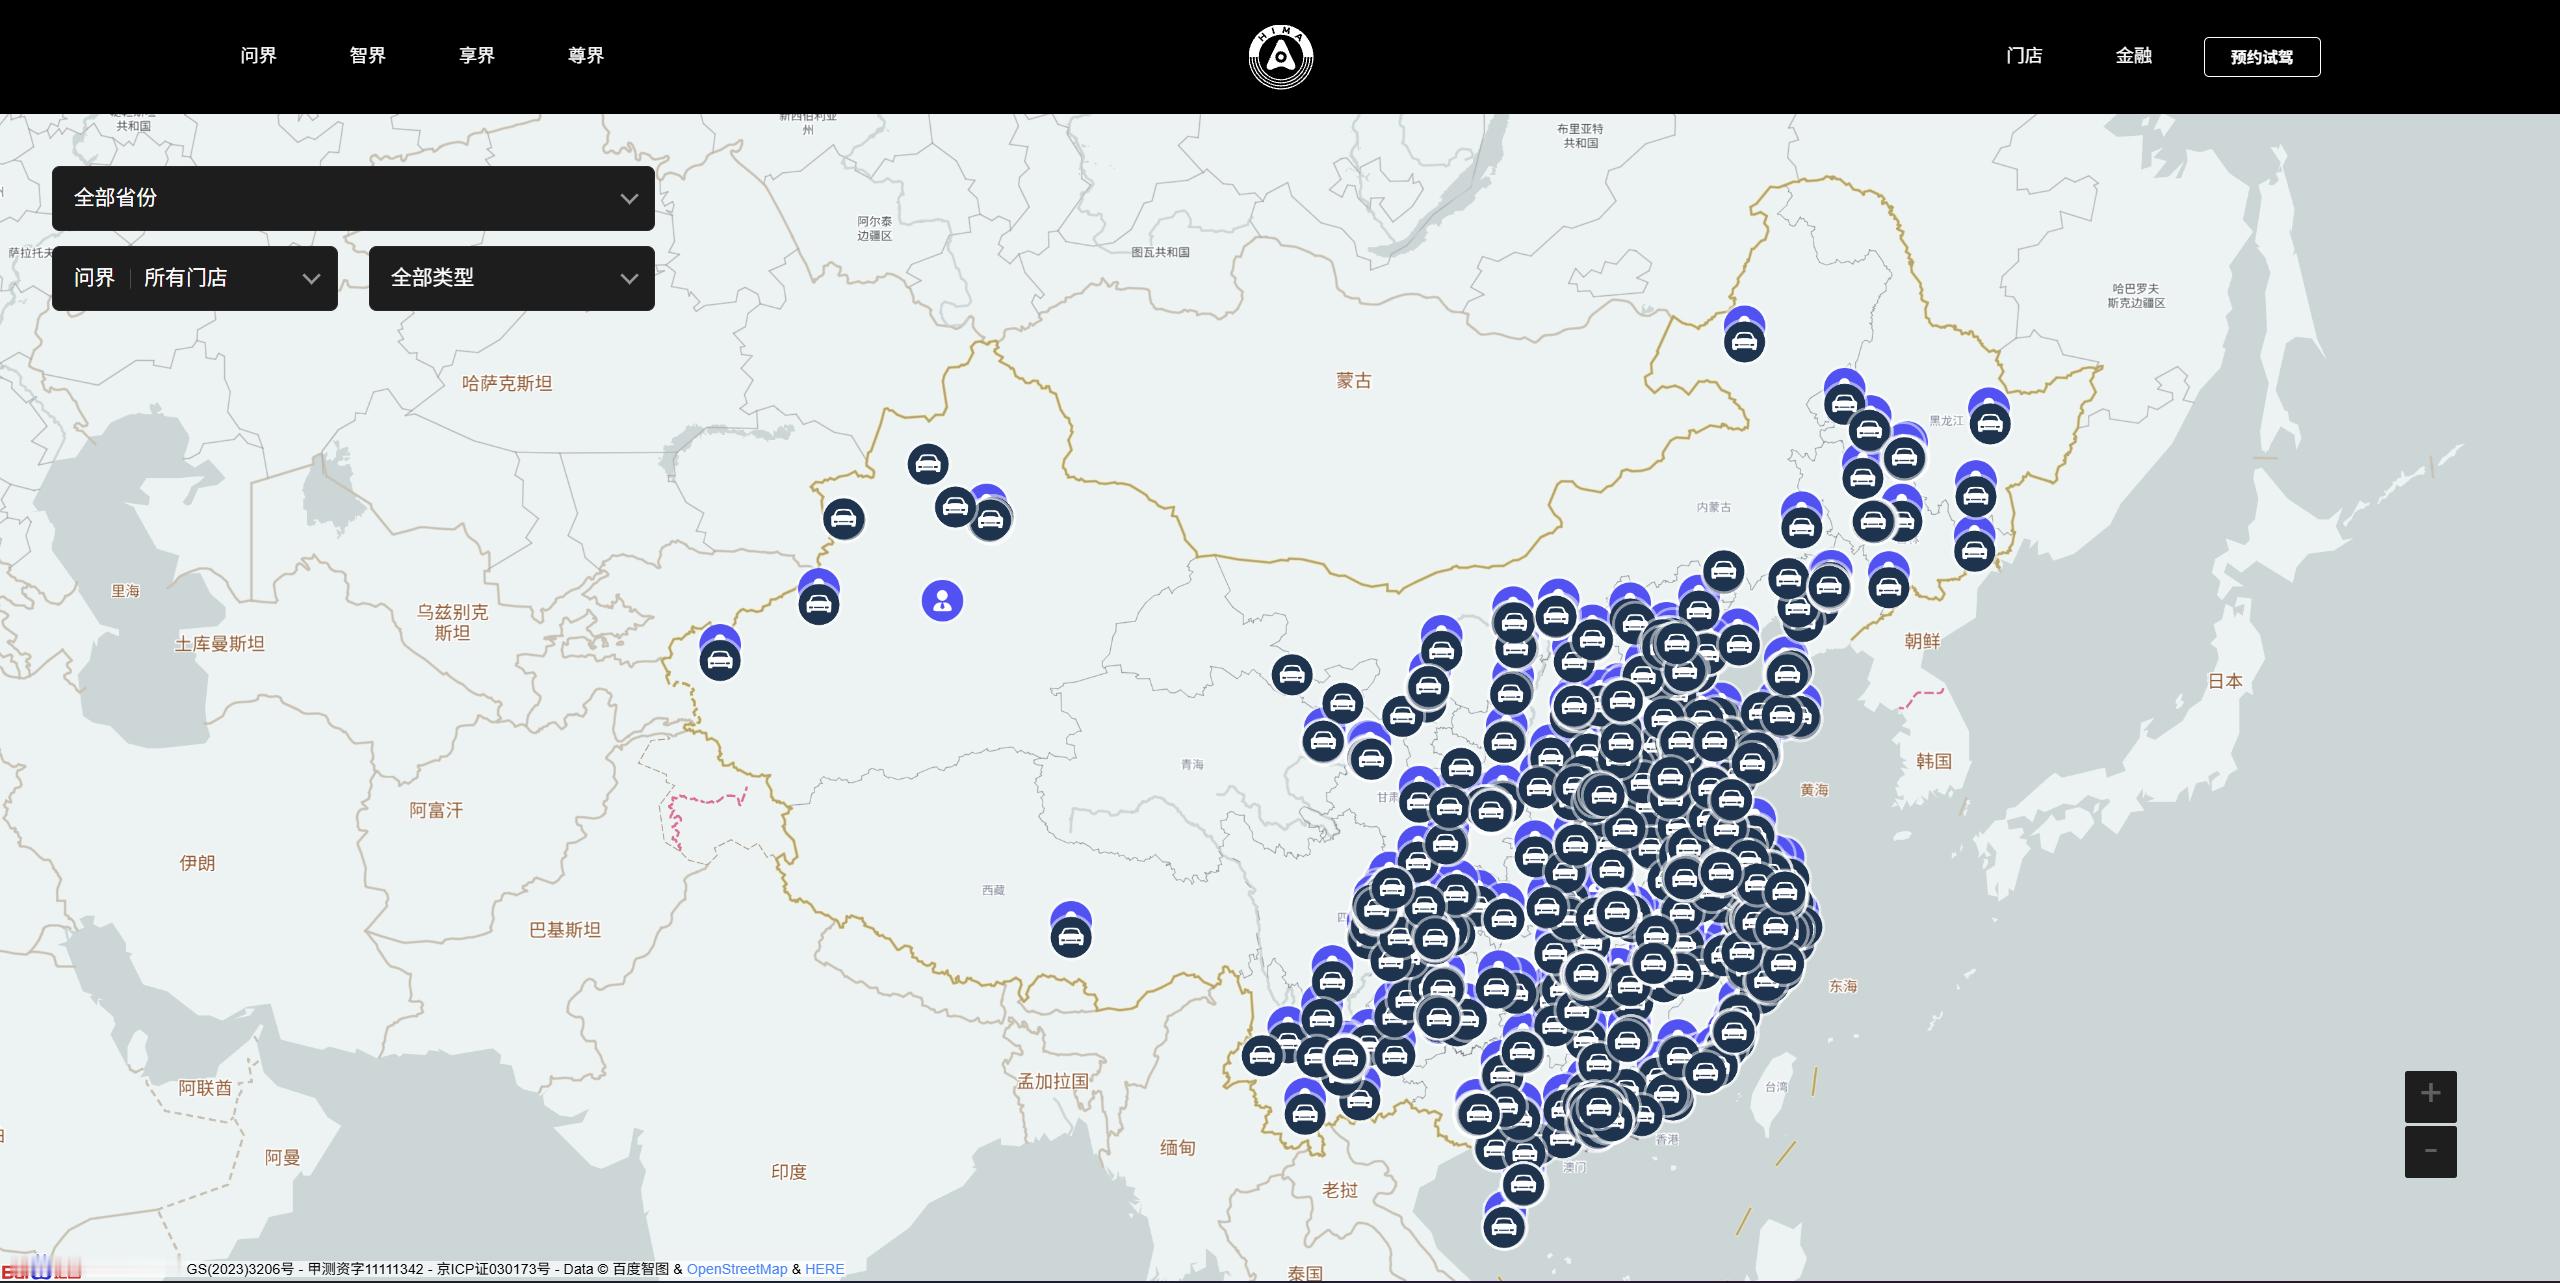
Task: Click the 阿曼 map label
Action: 282,1158
